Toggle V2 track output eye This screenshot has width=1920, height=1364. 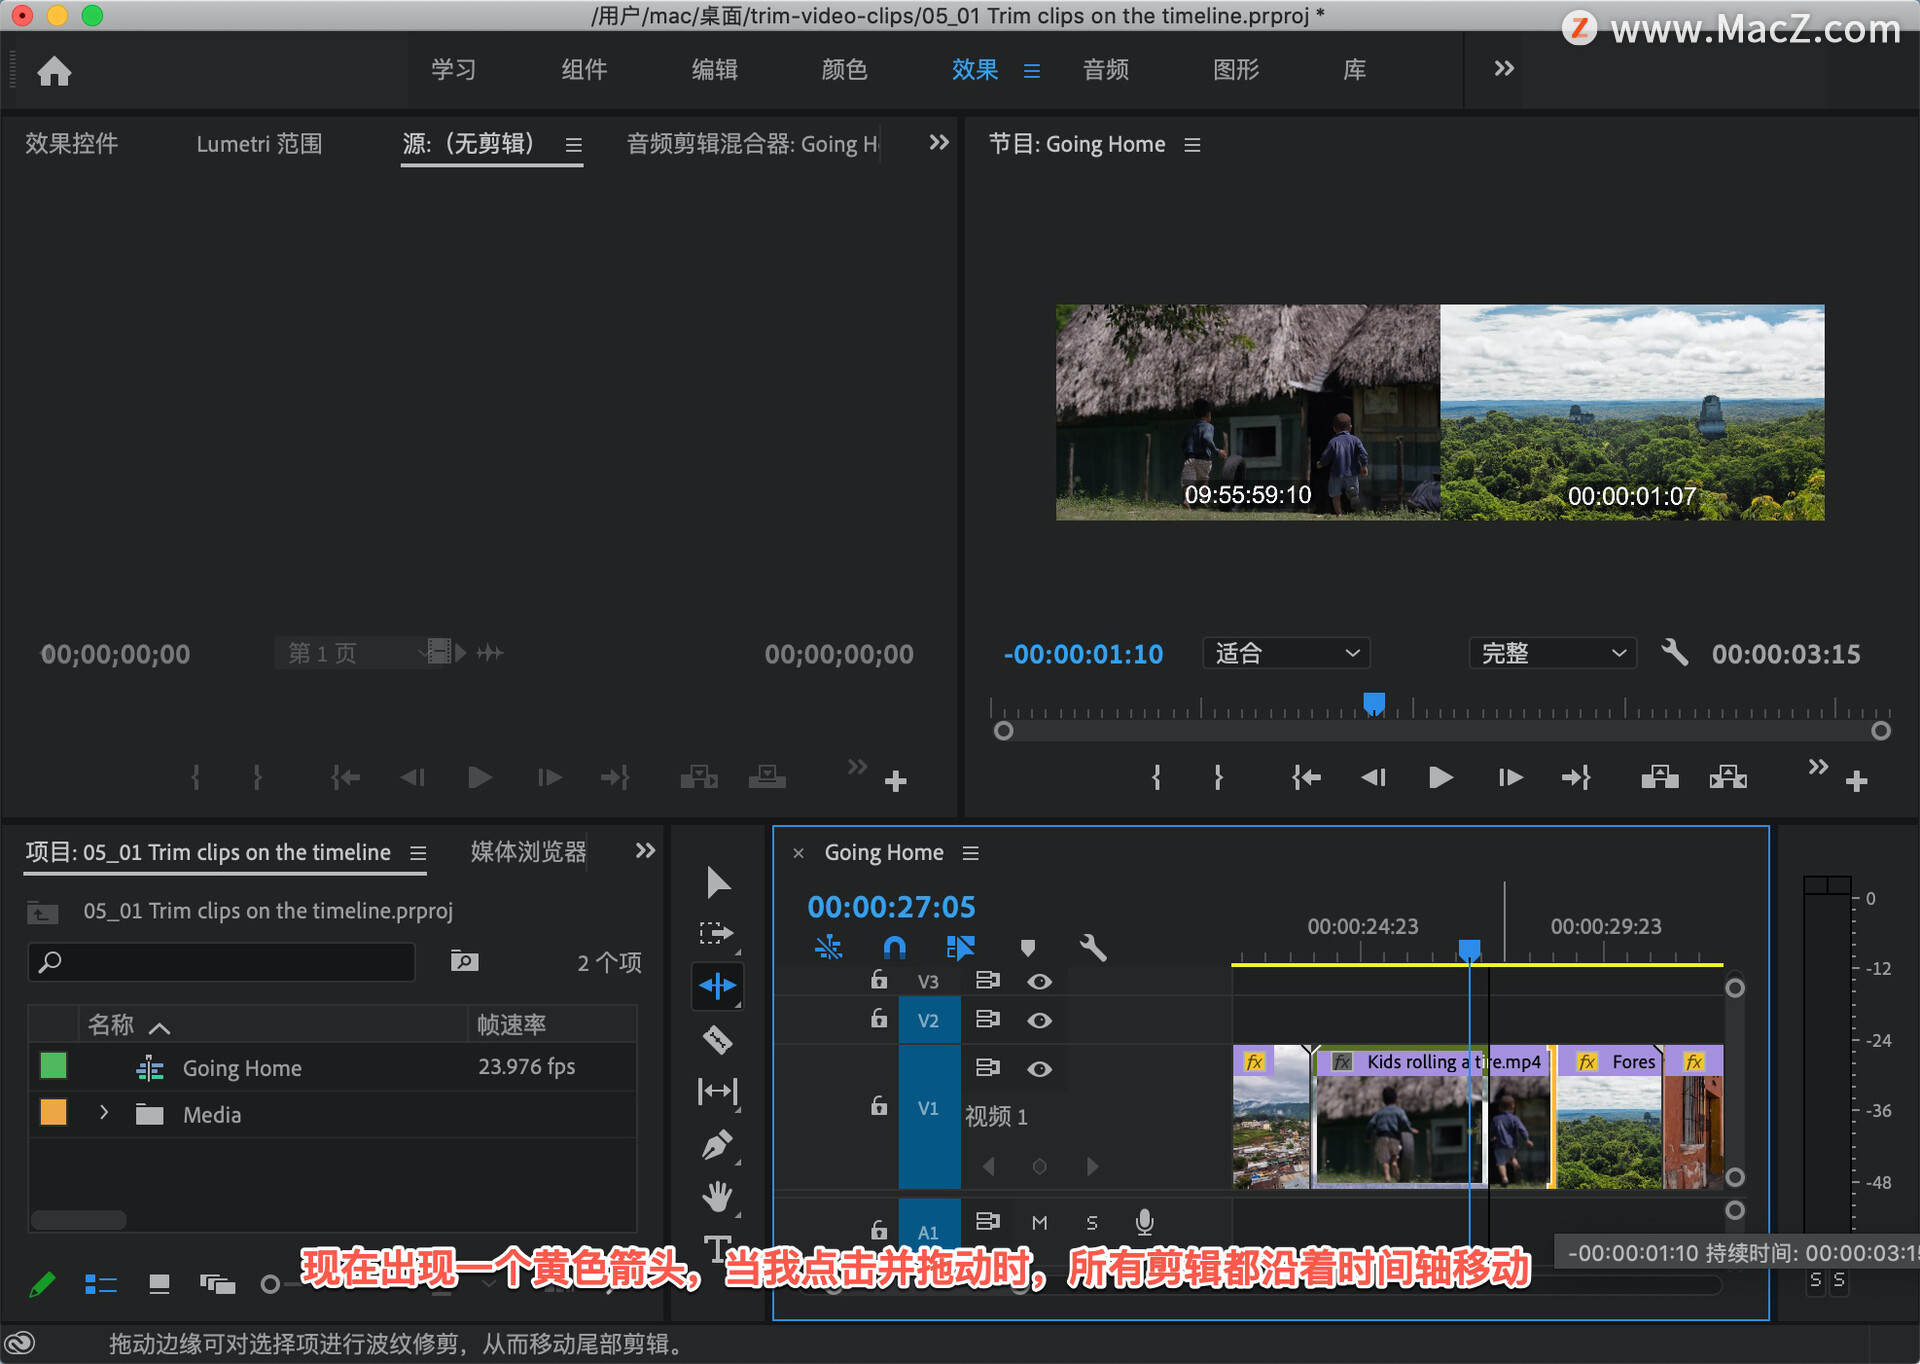[x=1039, y=1020]
